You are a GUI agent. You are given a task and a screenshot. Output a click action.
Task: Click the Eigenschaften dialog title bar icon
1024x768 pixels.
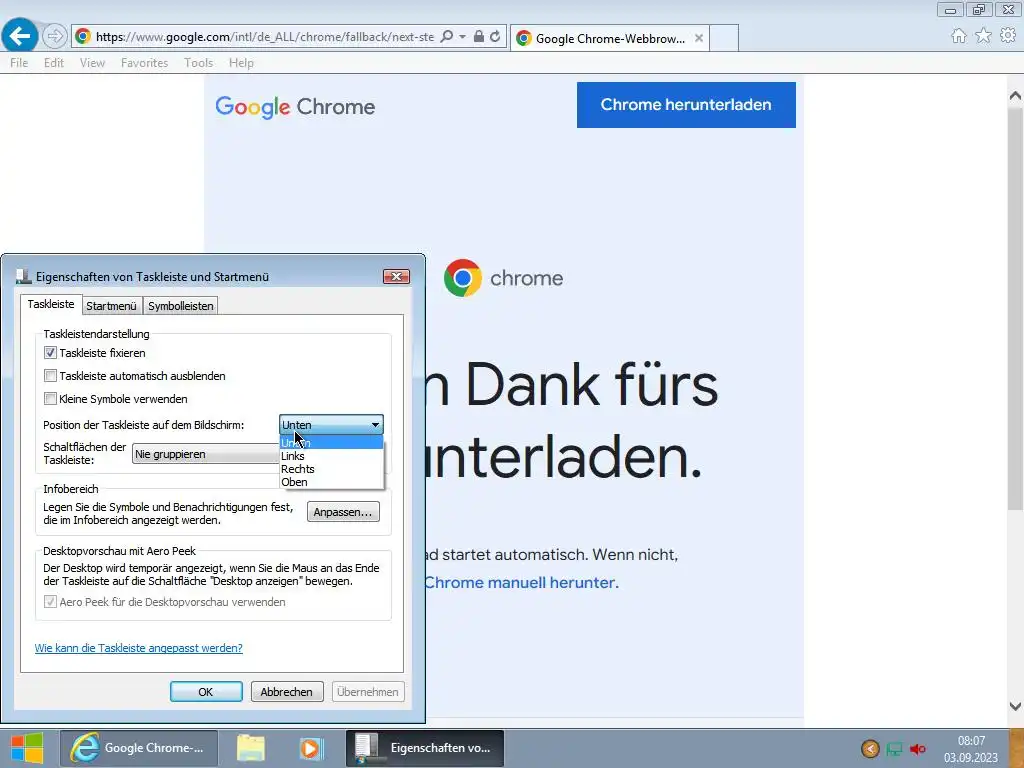(x=24, y=276)
